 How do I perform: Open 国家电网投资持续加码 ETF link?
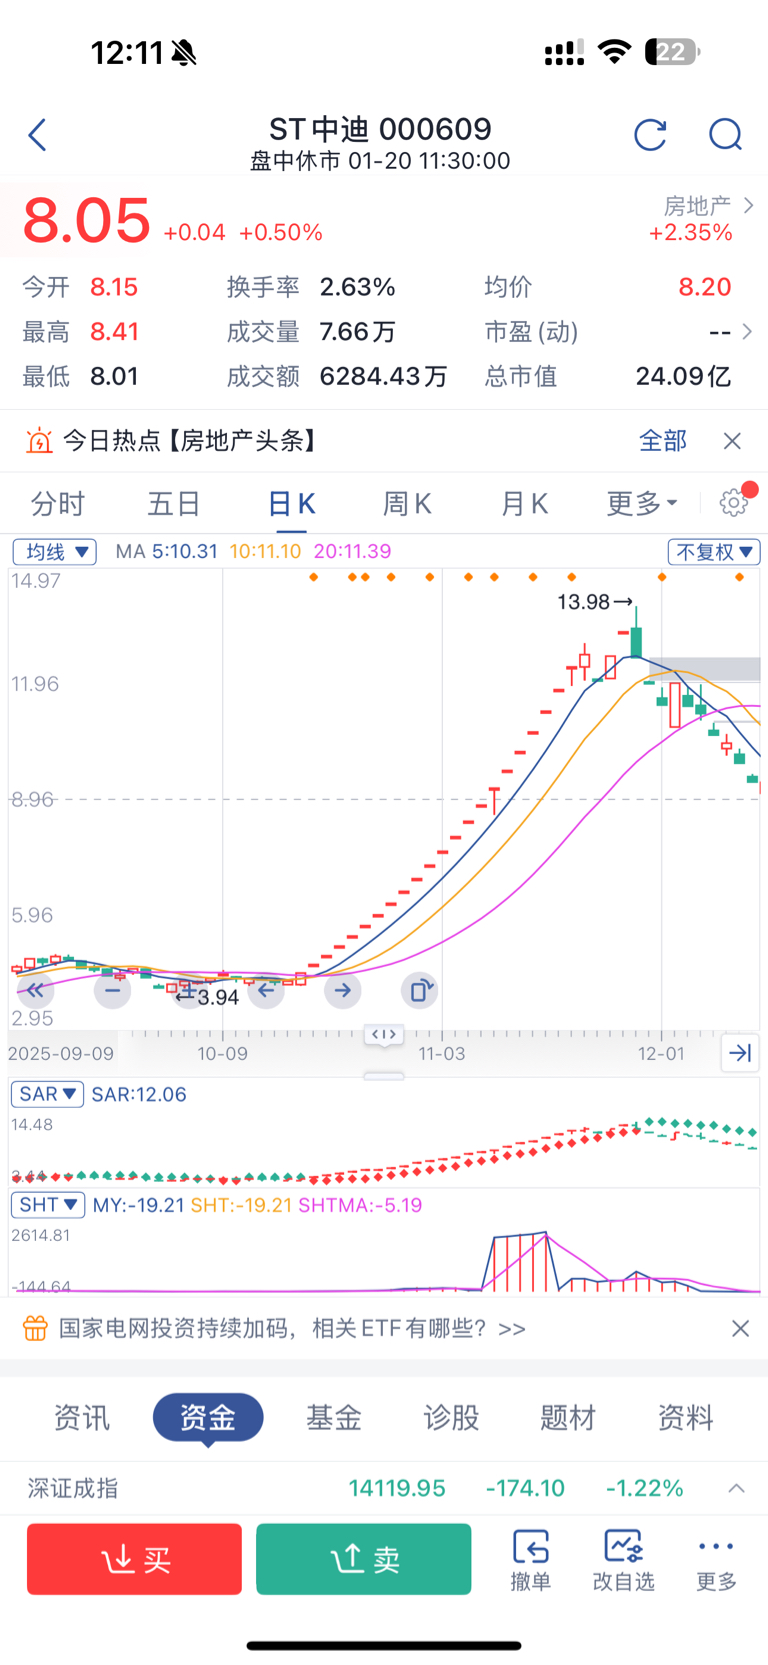tap(292, 1328)
